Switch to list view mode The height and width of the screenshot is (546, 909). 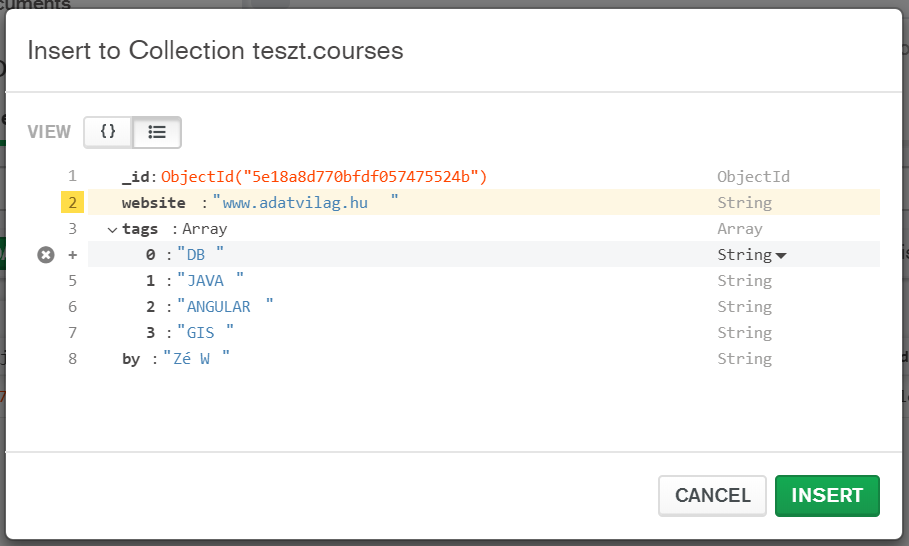(157, 132)
